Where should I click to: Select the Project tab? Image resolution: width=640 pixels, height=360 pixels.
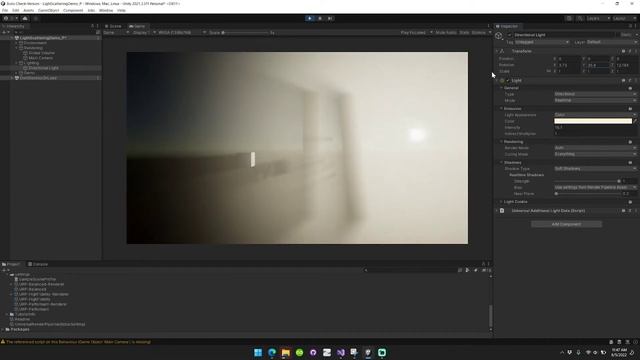pyautogui.click(x=11, y=264)
